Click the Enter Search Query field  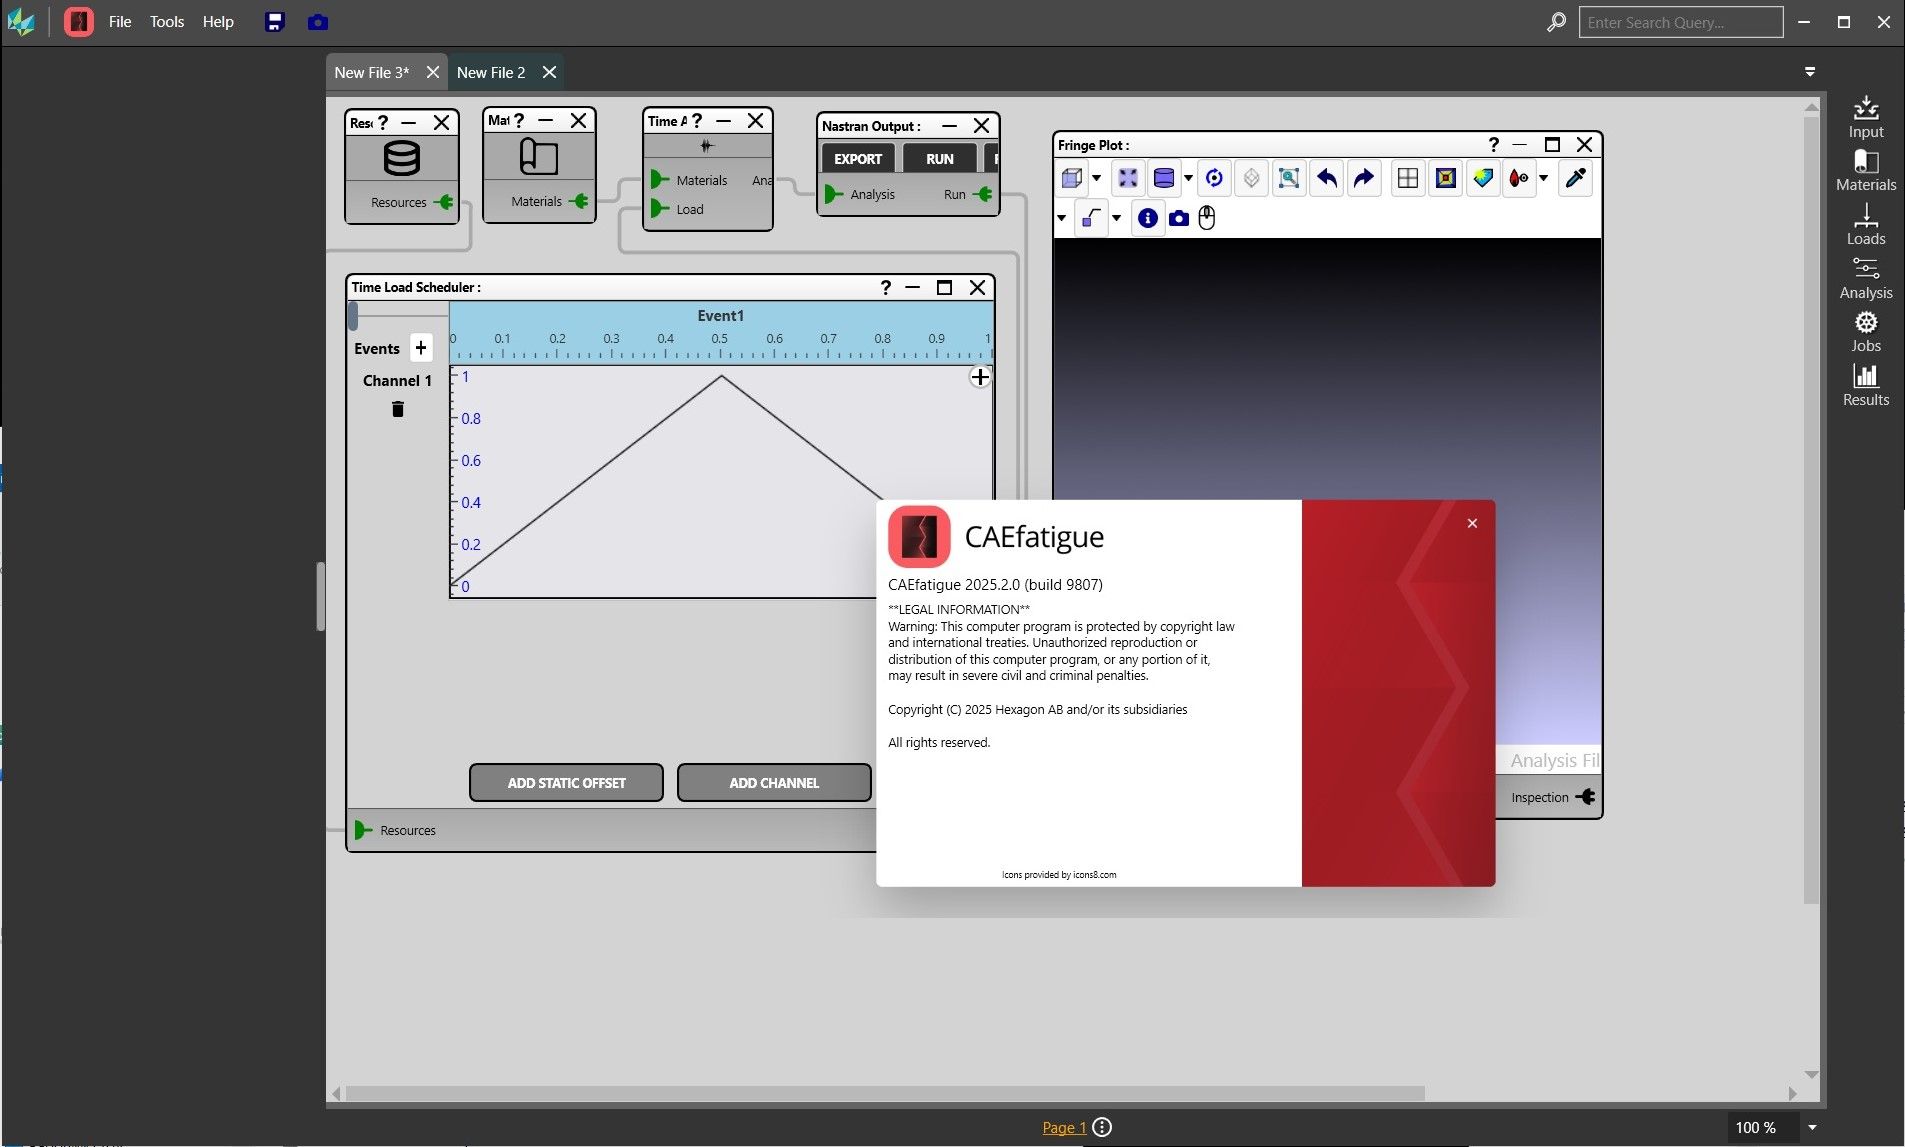coord(1680,22)
